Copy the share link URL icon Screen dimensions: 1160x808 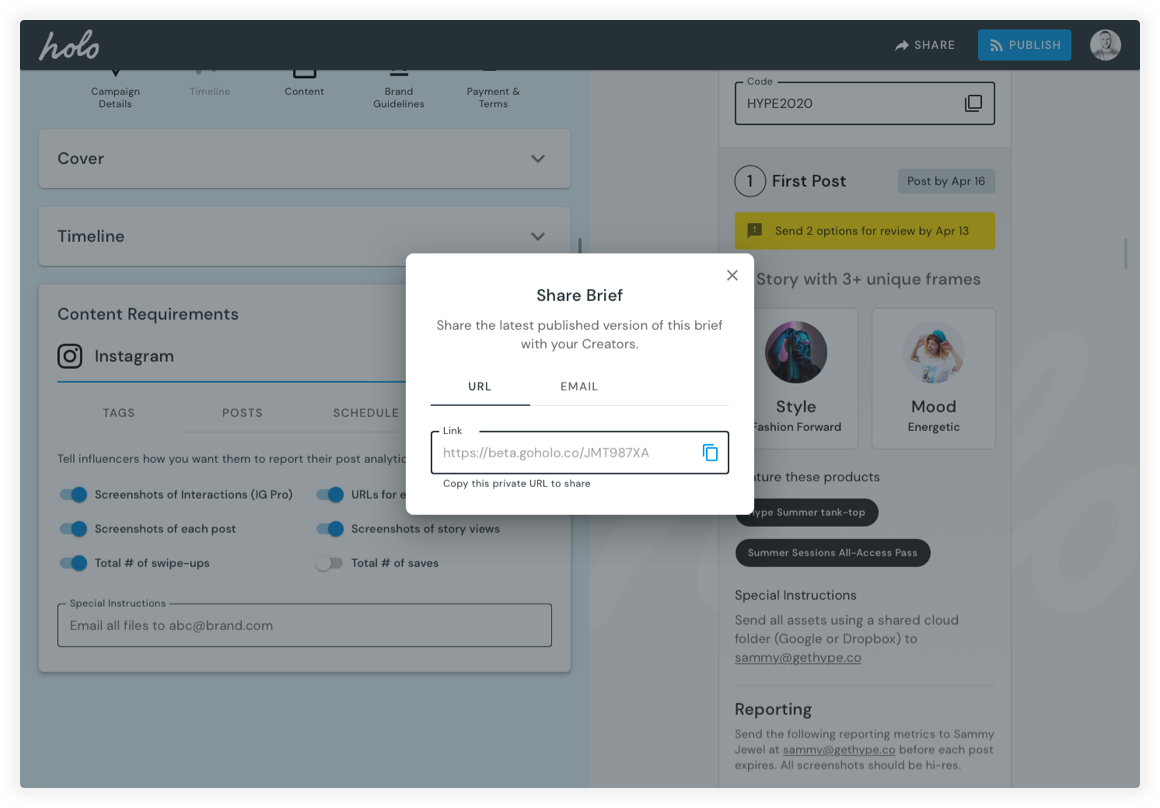tap(710, 453)
